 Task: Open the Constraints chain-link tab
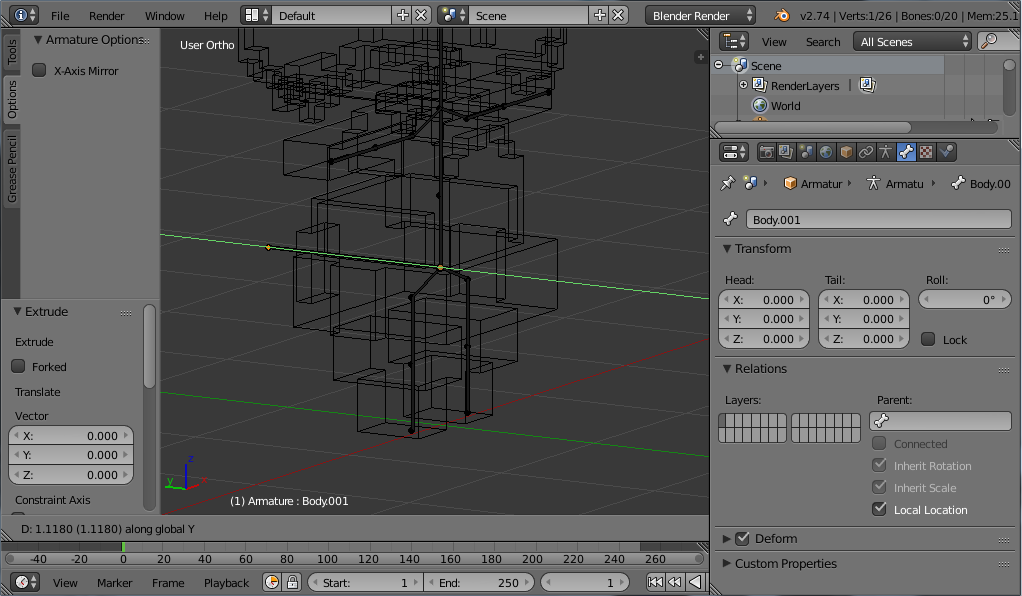pyautogui.click(x=866, y=152)
